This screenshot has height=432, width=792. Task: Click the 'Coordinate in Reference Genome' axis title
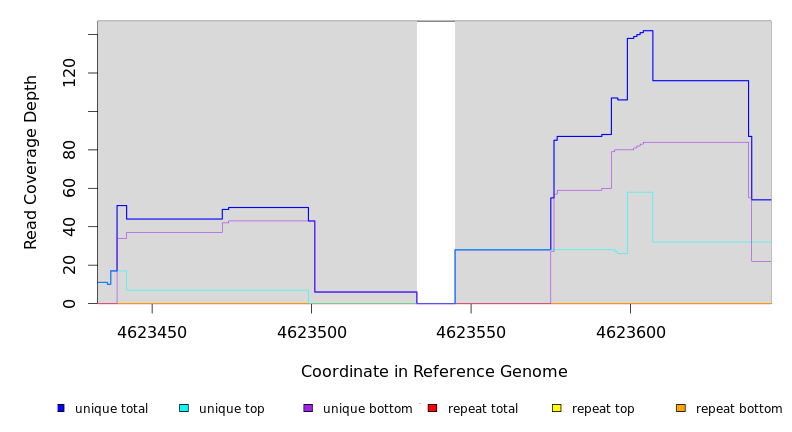434,372
